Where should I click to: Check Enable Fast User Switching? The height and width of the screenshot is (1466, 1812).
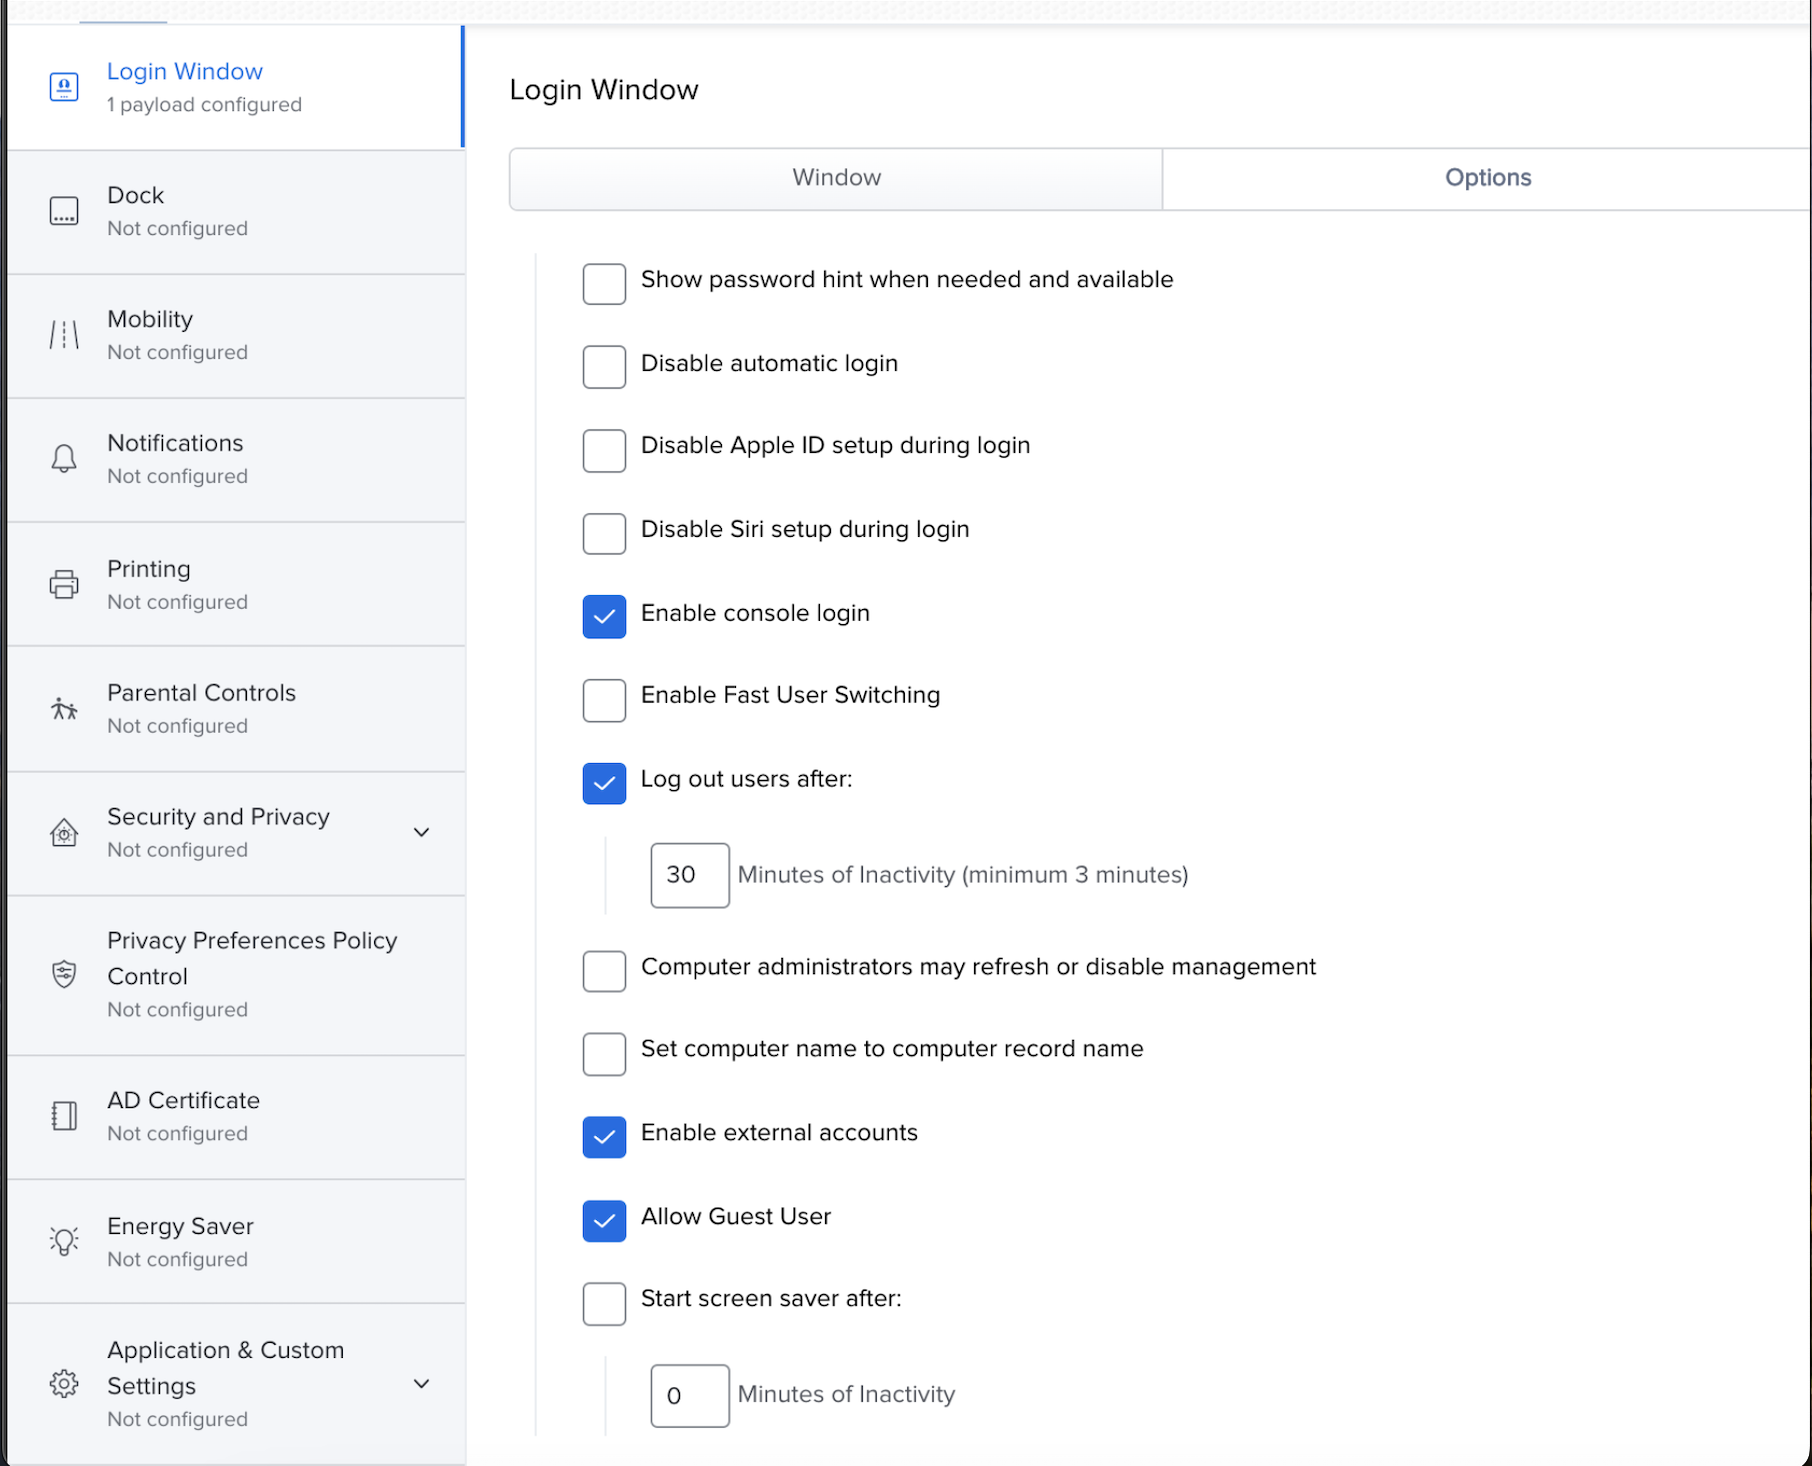point(604,700)
